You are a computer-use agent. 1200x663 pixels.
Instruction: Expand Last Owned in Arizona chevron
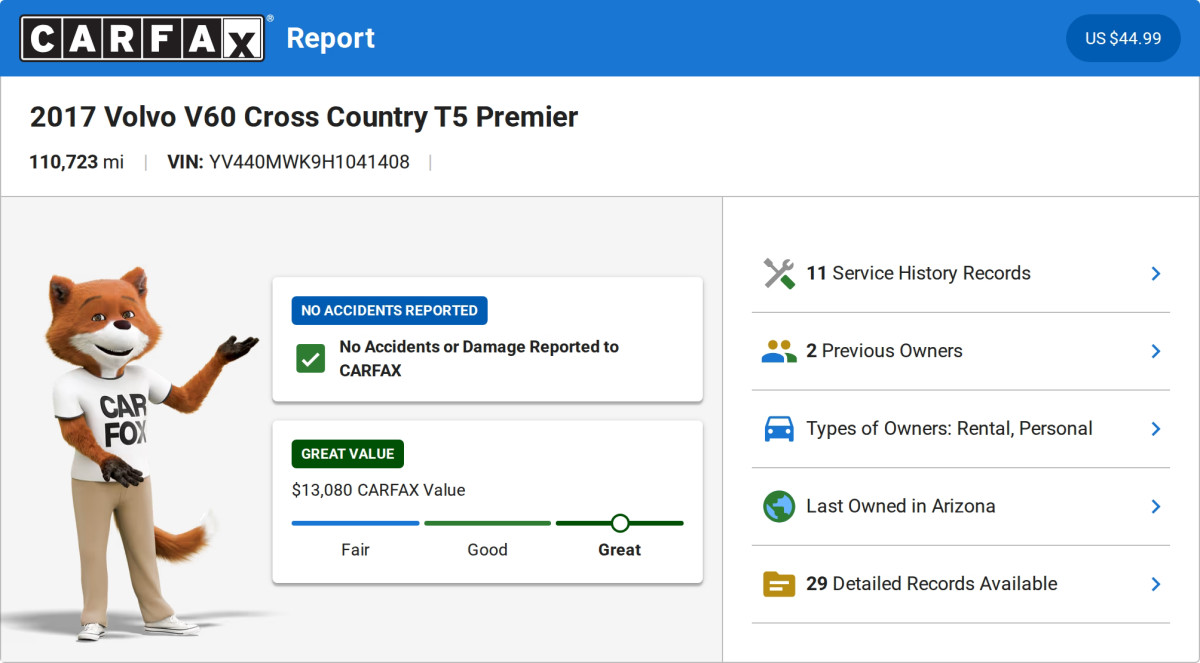coord(1156,506)
